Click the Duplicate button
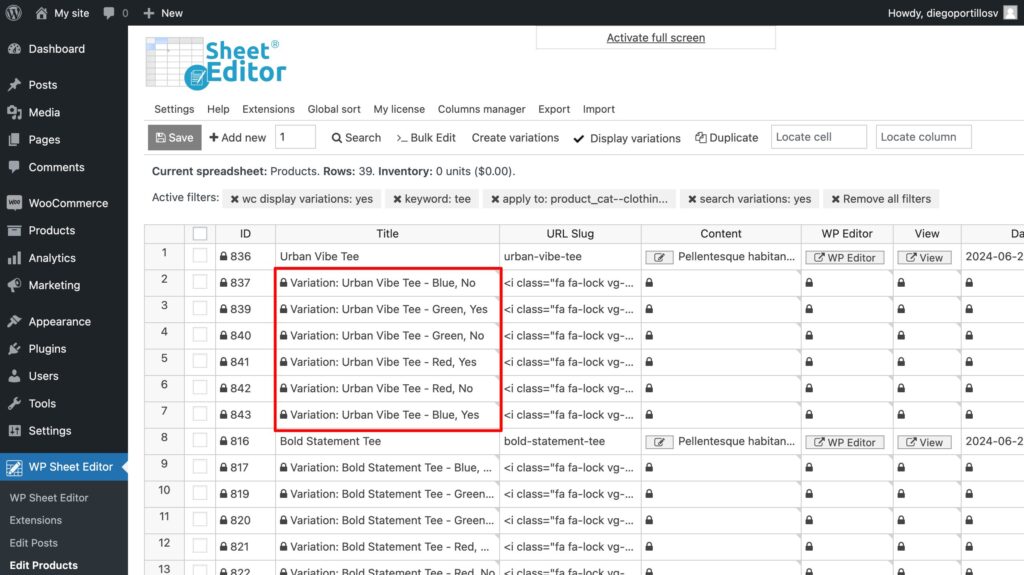Viewport: 1024px width, 575px height. click(x=727, y=137)
